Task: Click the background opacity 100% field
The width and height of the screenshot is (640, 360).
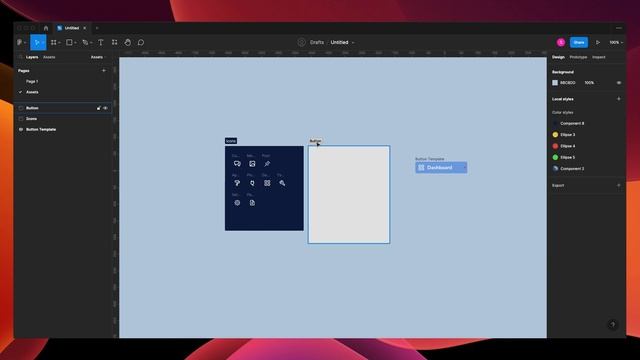Action: [x=589, y=83]
